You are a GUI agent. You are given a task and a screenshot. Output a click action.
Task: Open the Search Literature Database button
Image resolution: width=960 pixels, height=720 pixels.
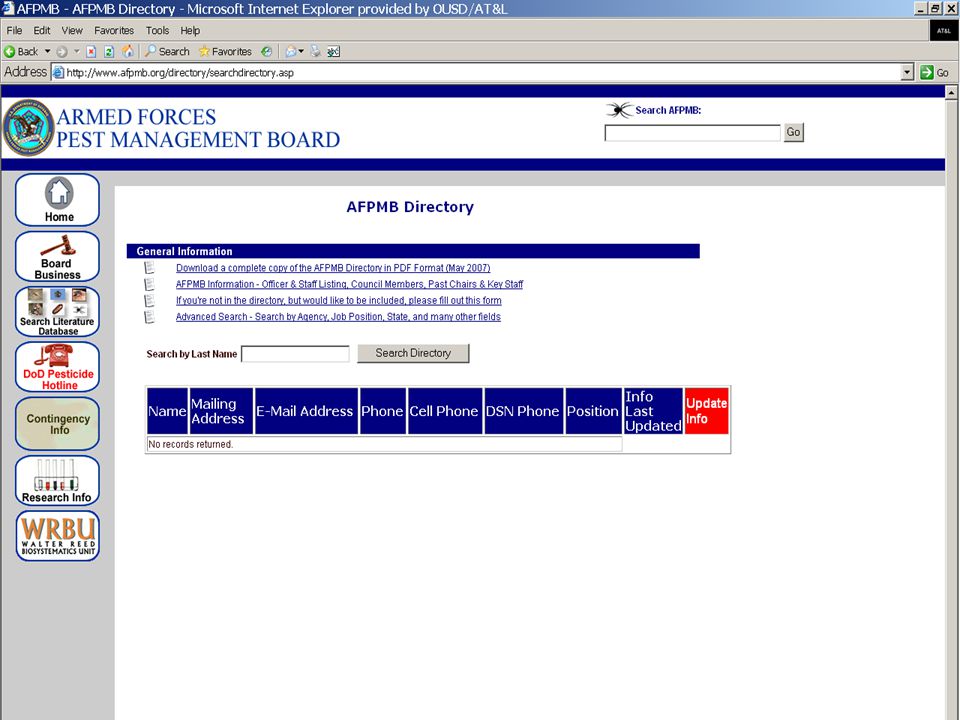[58, 312]
